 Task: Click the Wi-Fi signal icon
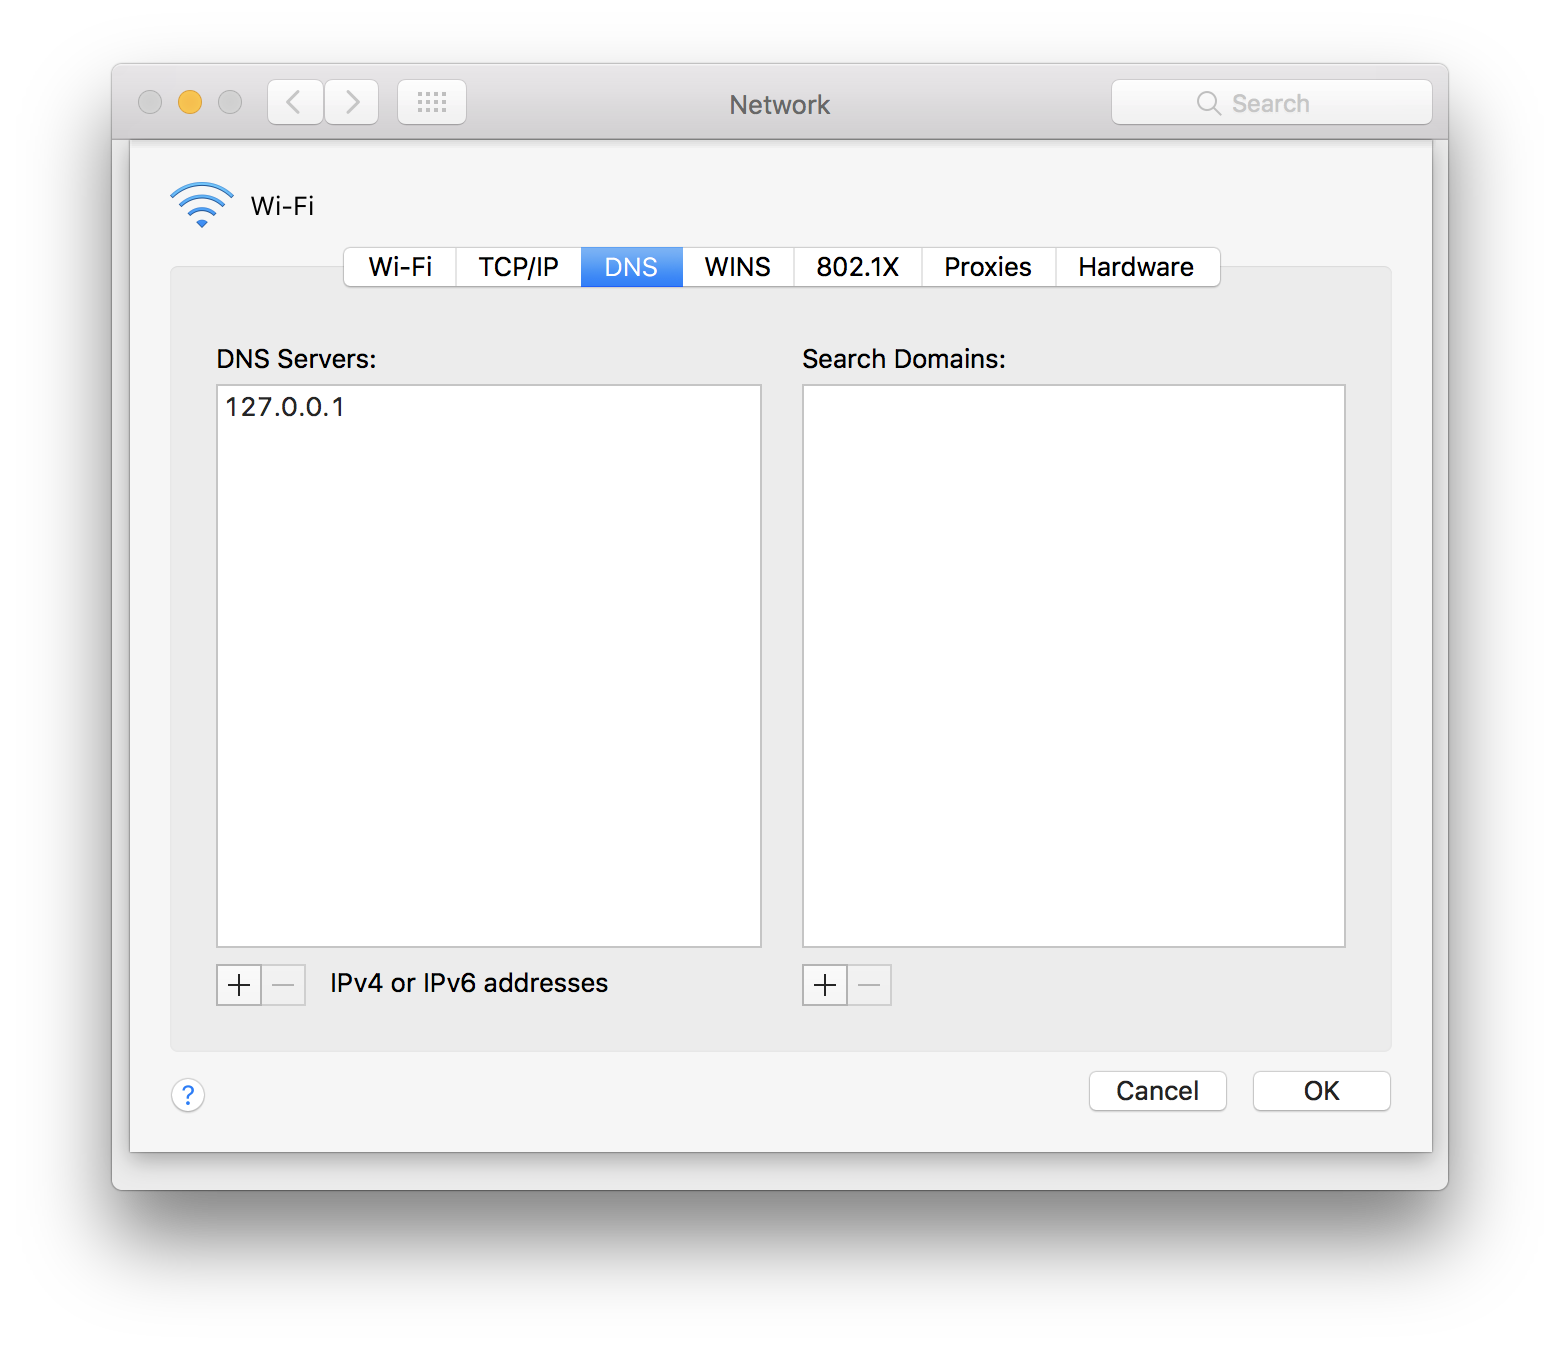(x=202, y=205)
